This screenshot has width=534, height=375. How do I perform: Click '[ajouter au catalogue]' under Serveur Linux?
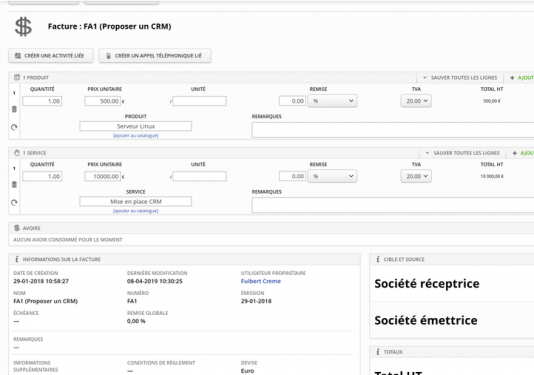click(136, 136)
